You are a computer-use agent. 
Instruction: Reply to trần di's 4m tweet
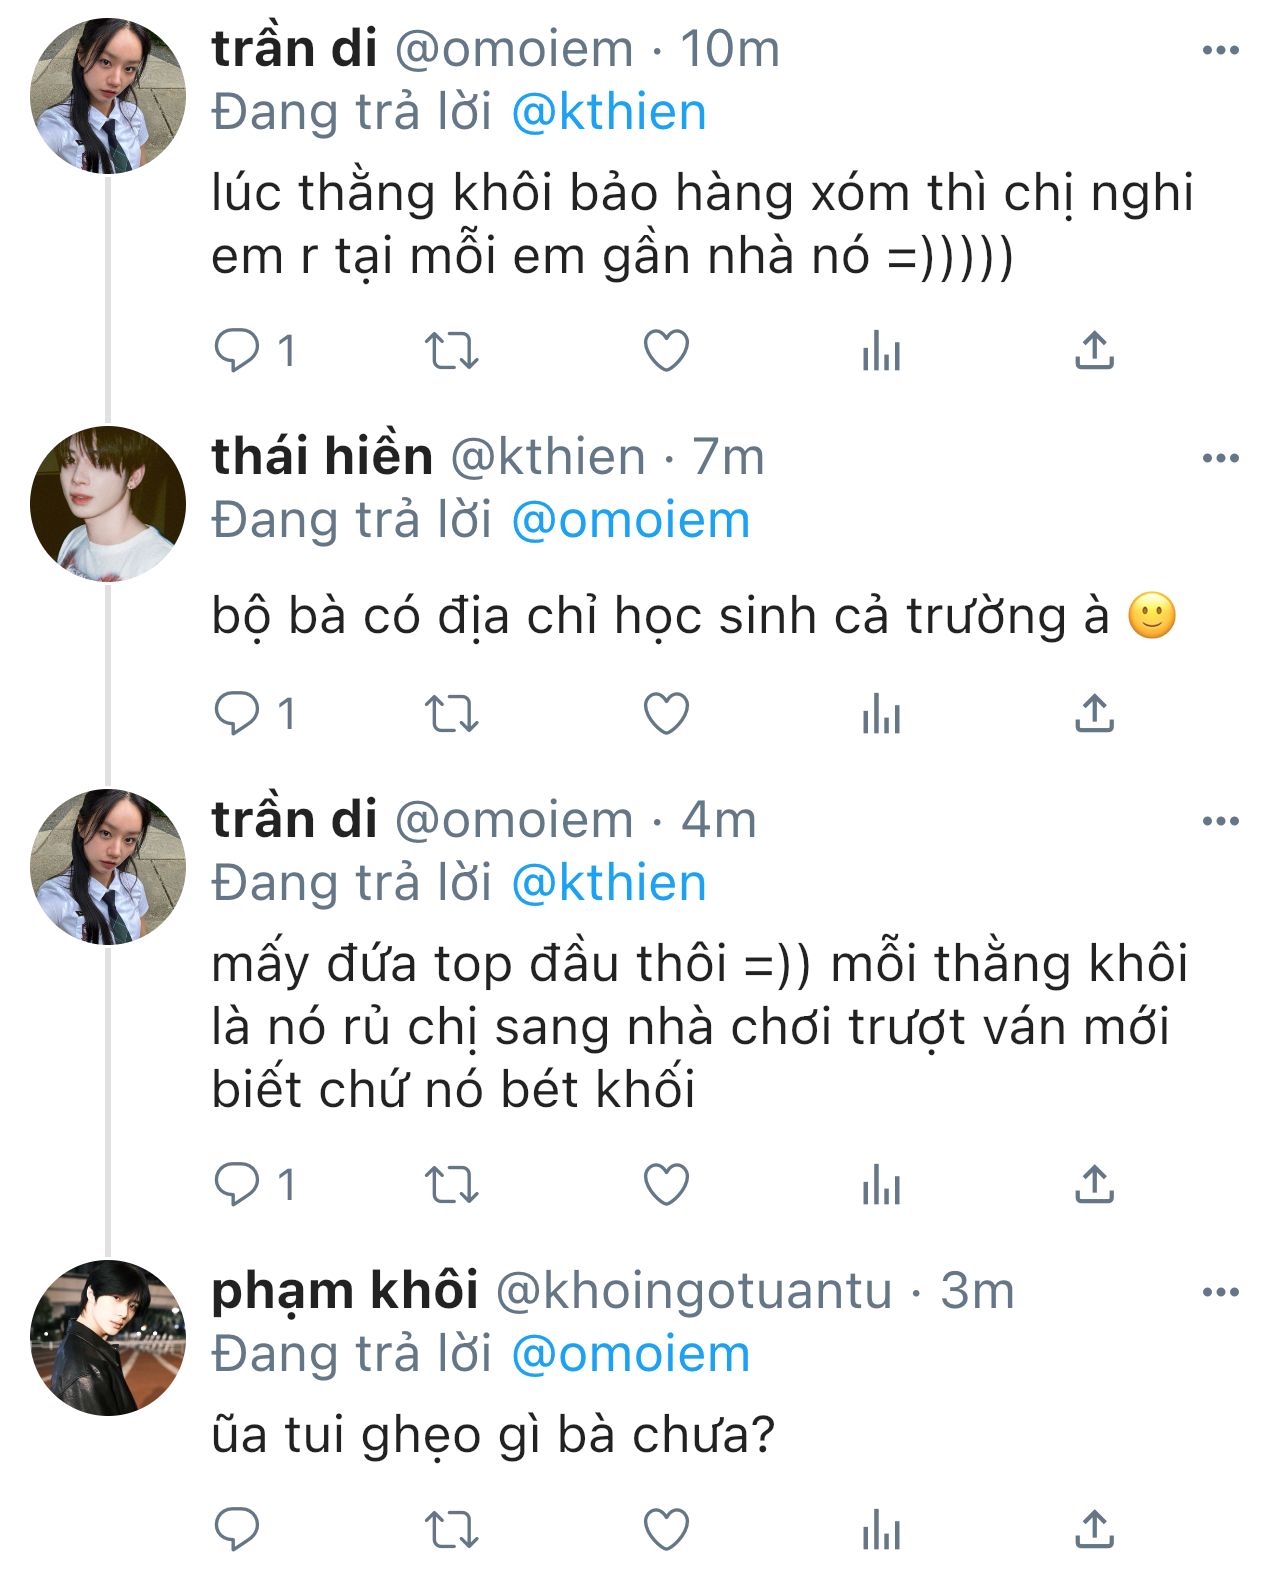tap(238, 1185)
